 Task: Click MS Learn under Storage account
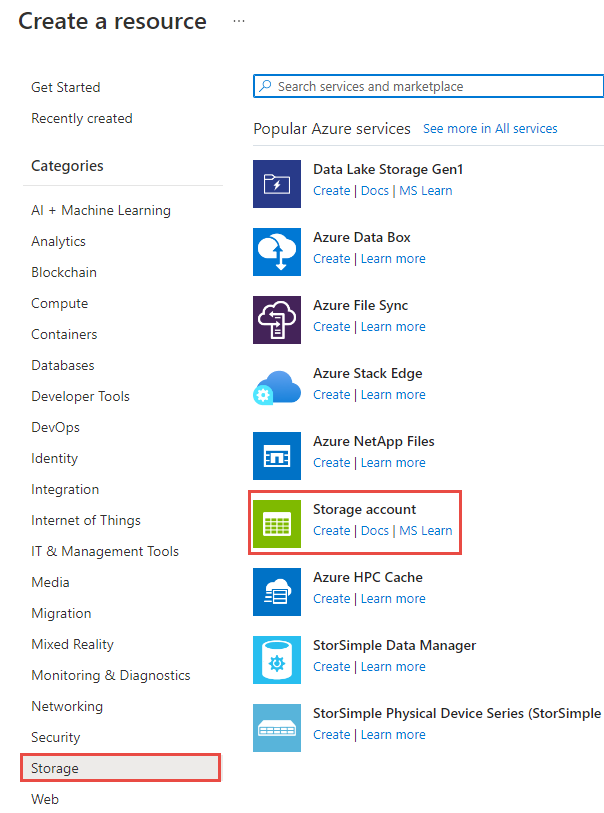(x=425, y=530)
